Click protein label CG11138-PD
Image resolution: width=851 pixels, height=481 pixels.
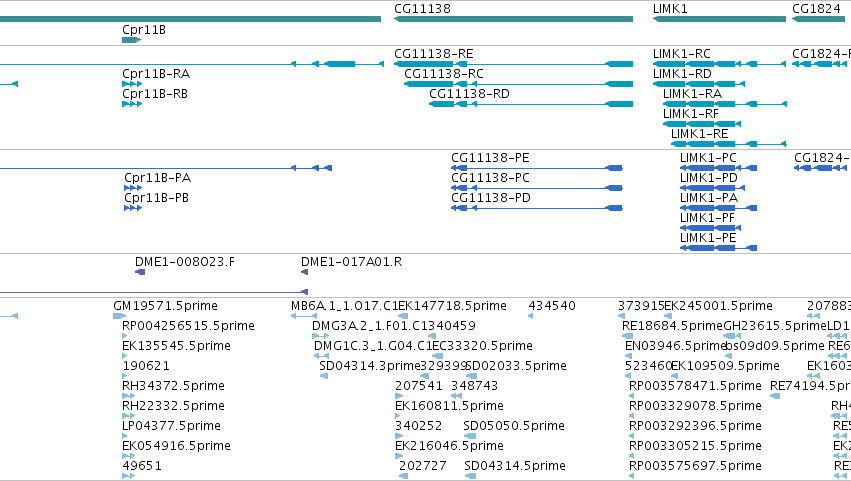[491, 198]
